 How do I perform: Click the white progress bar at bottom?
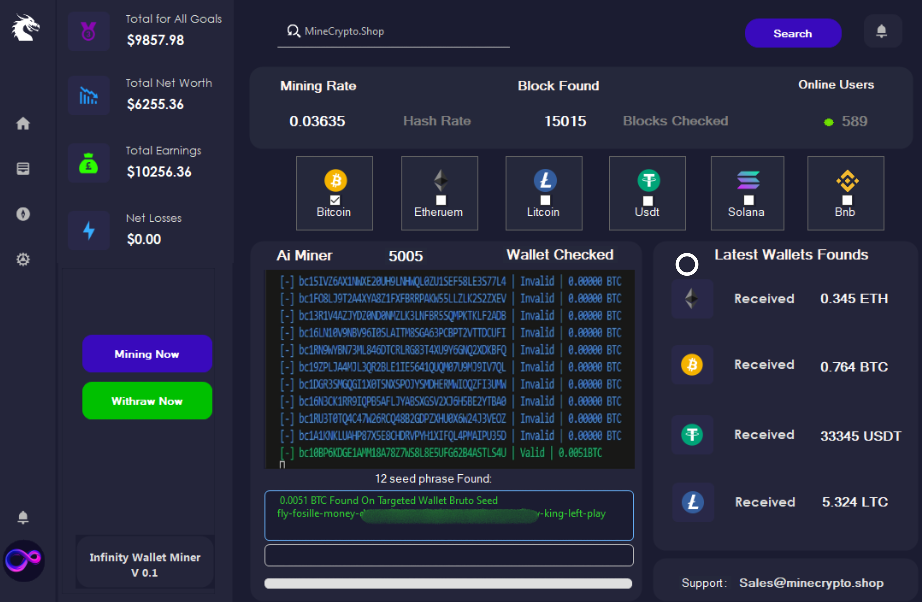pyautogui.click(x=448, y=583)
